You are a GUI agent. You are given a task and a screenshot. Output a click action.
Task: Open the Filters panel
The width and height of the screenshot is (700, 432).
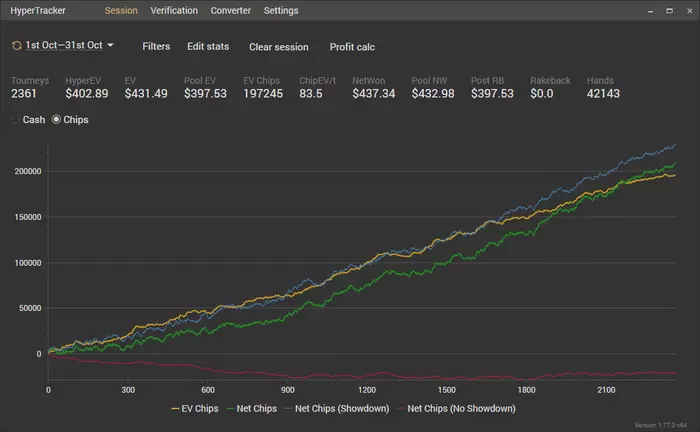[156, 47]
